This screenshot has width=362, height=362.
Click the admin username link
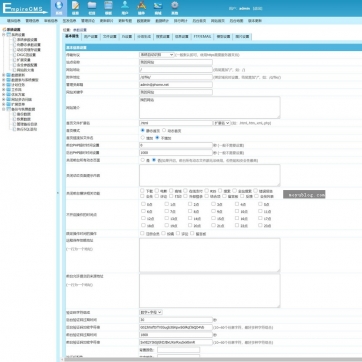244,8
